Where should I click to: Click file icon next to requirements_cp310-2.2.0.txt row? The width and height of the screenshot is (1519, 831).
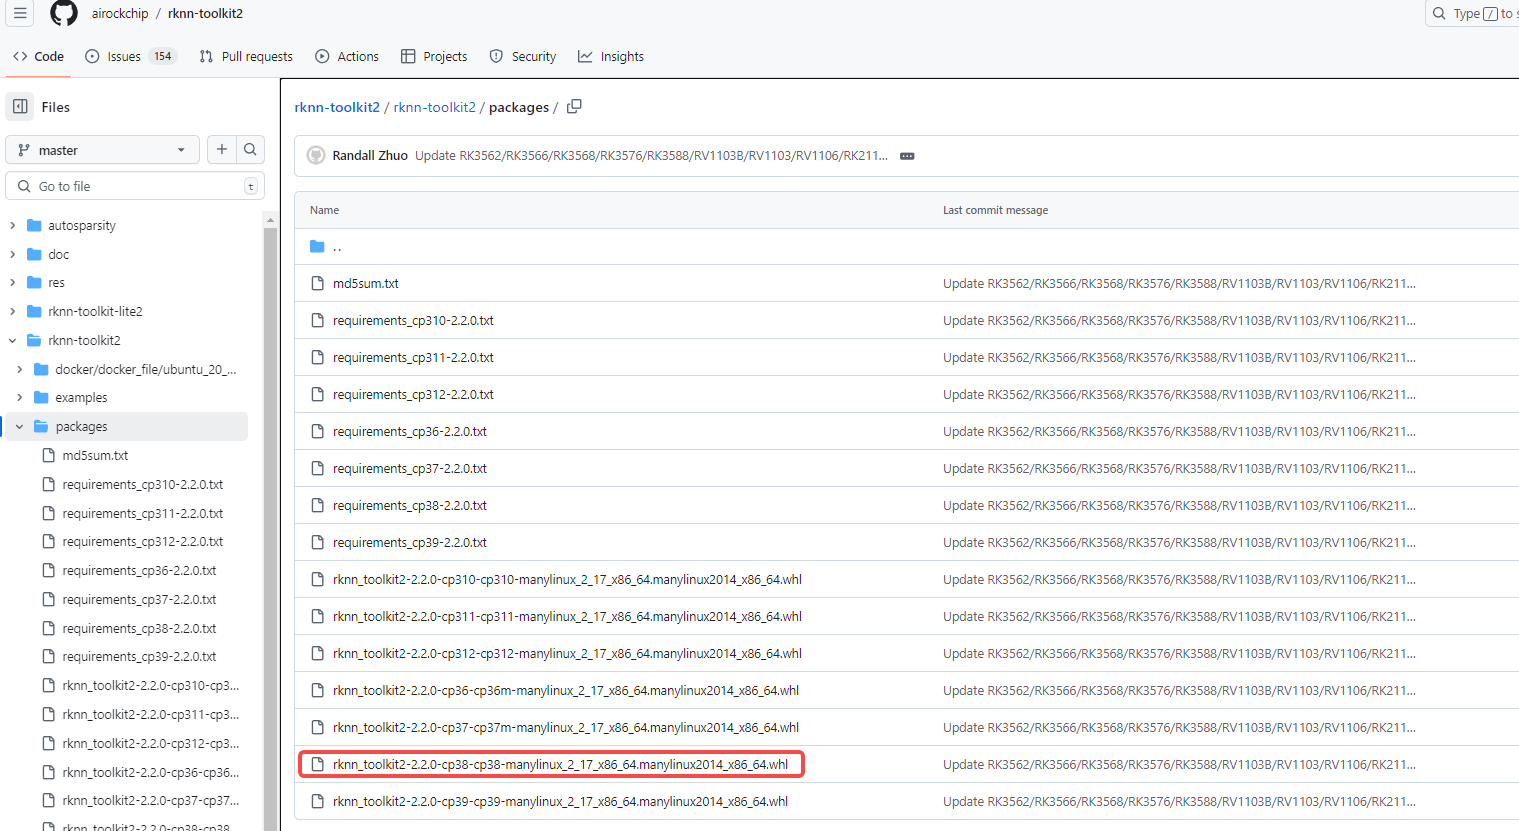point(318,320)
